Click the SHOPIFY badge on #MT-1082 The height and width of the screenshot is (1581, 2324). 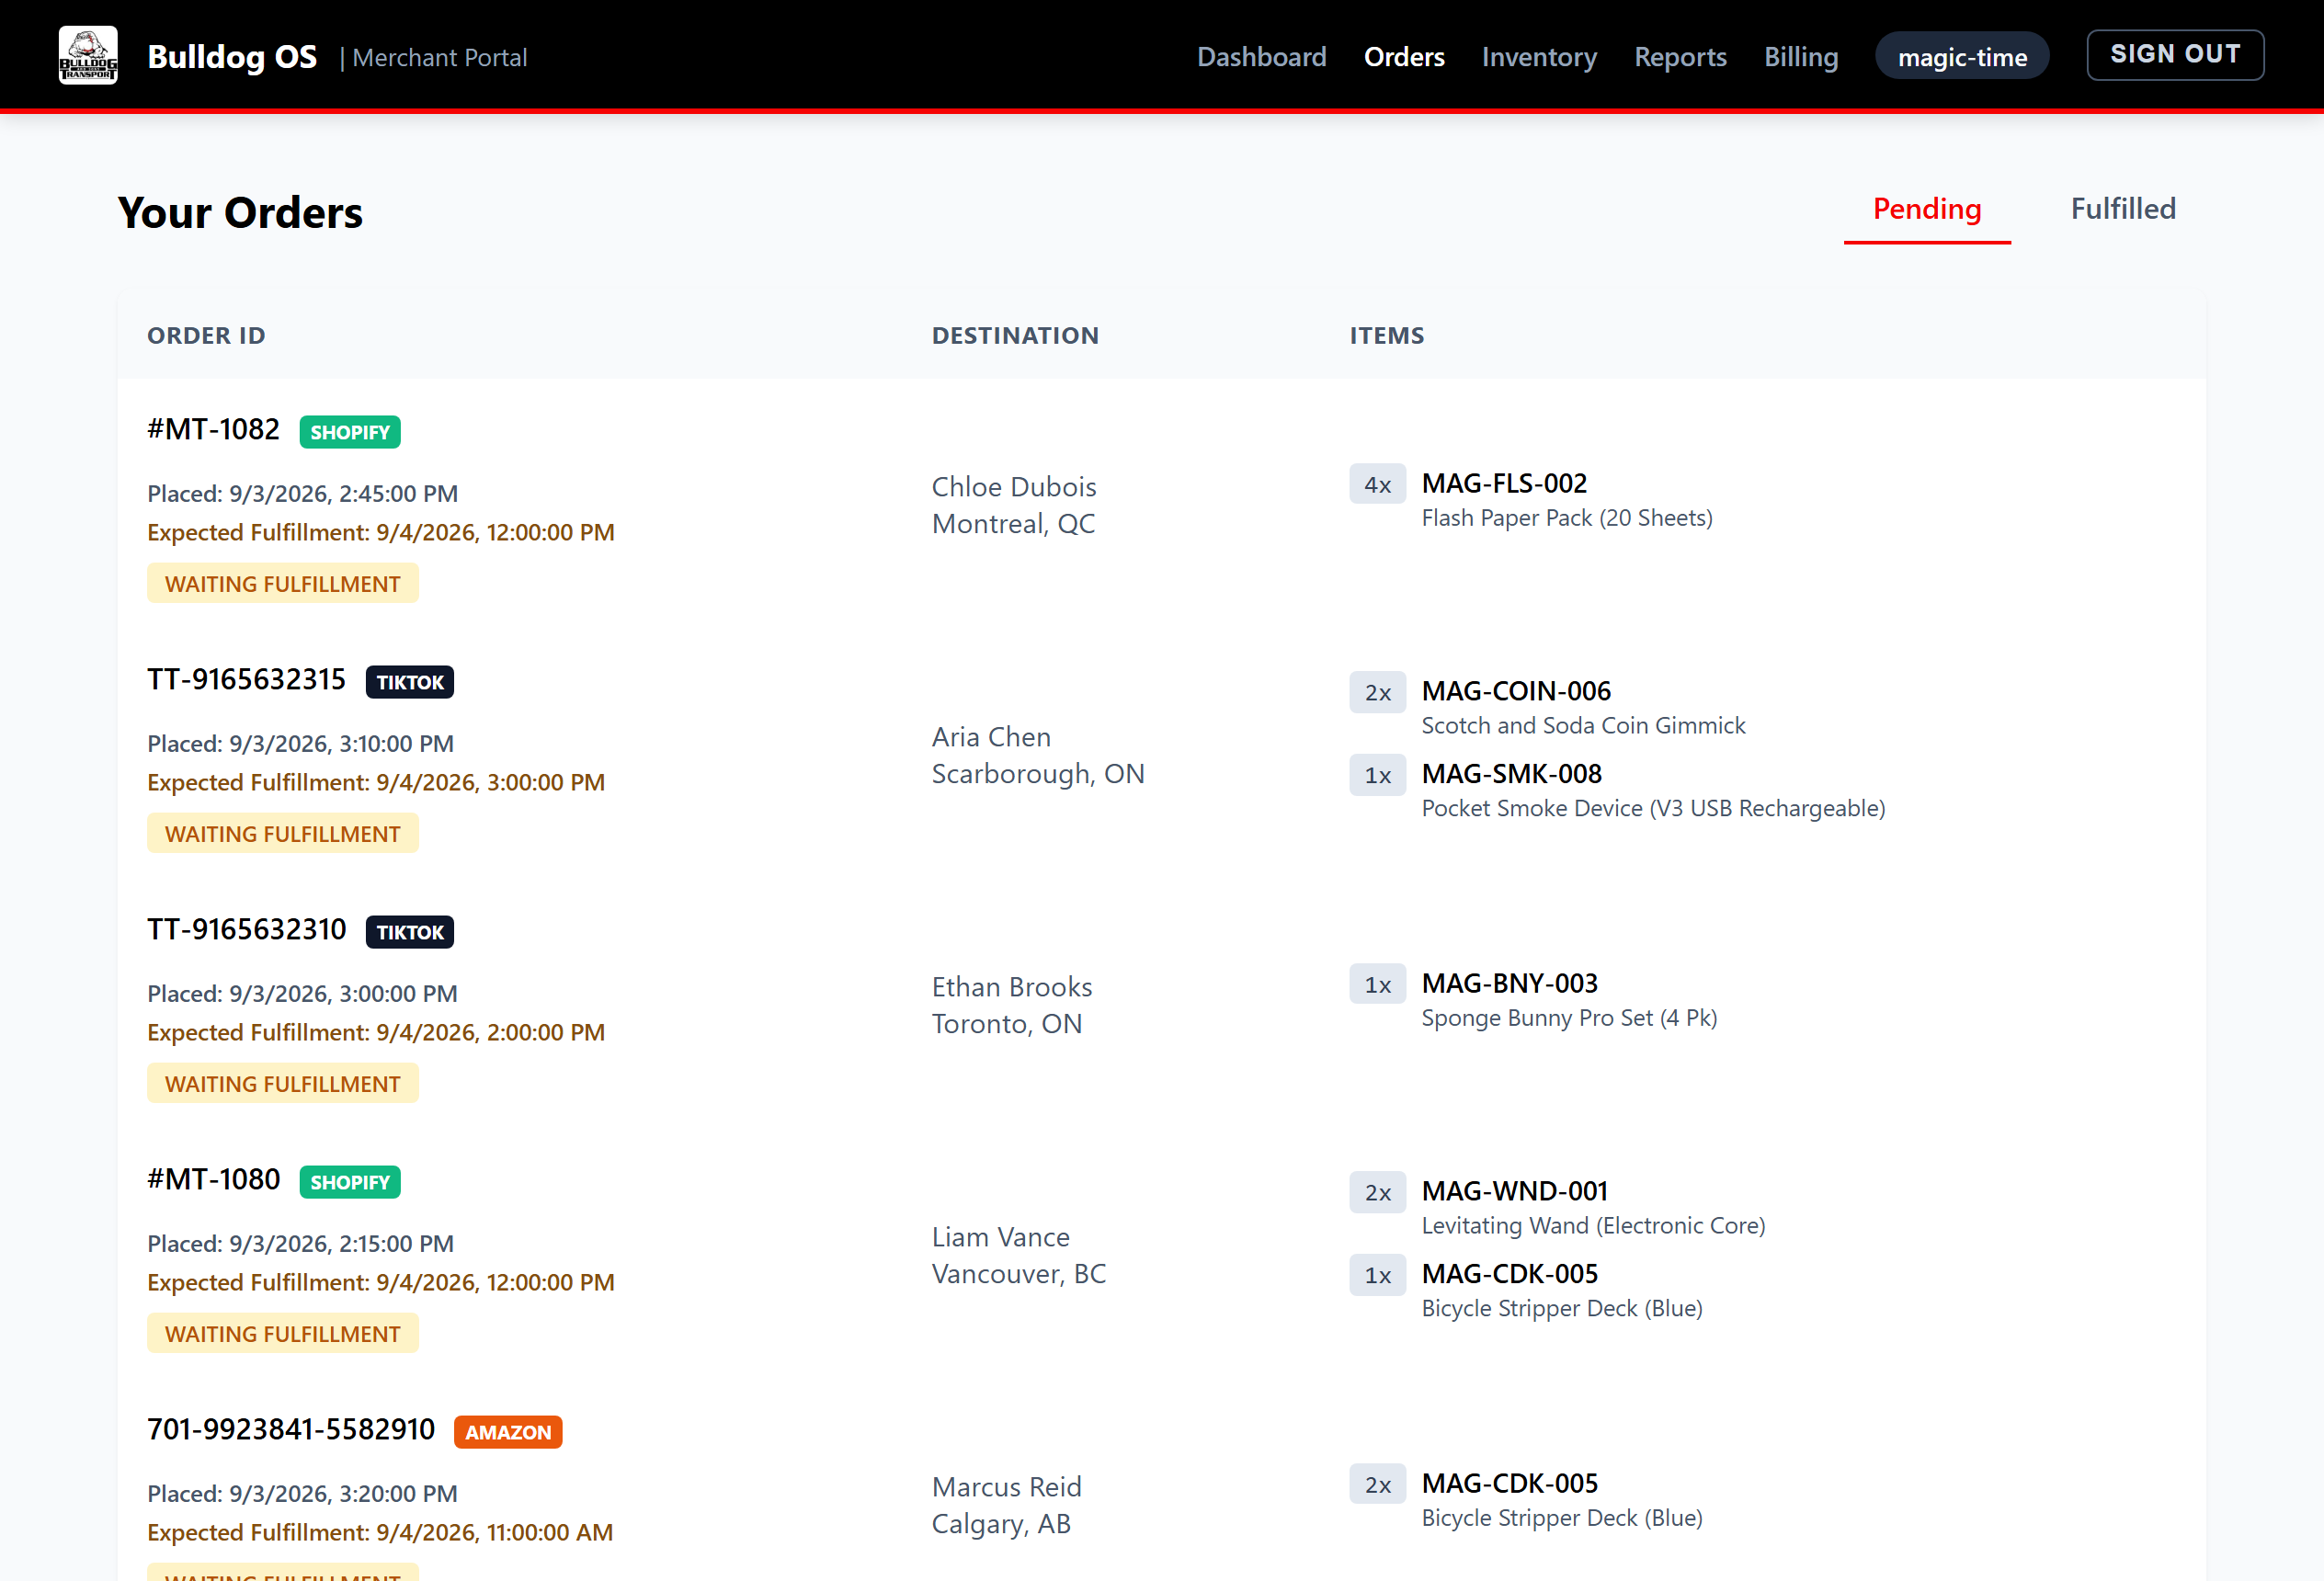point(350,432)
